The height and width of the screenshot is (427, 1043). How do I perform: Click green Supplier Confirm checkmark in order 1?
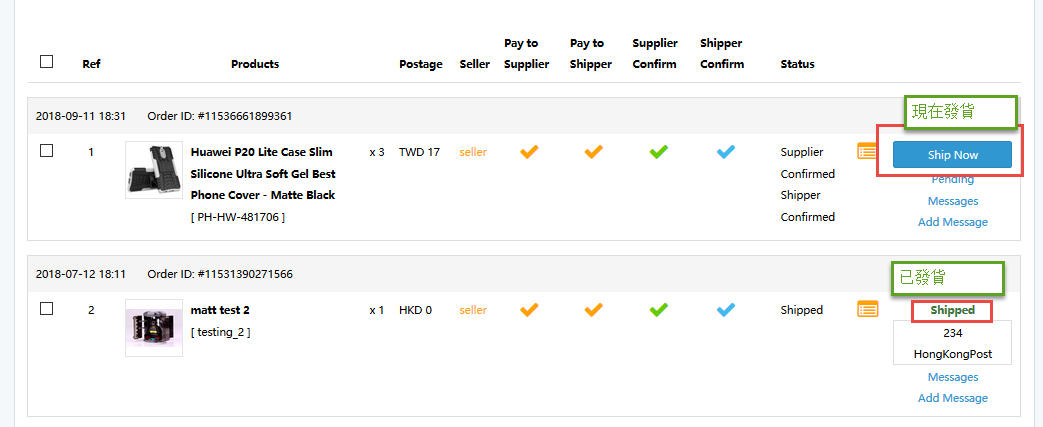click(659, 152)
